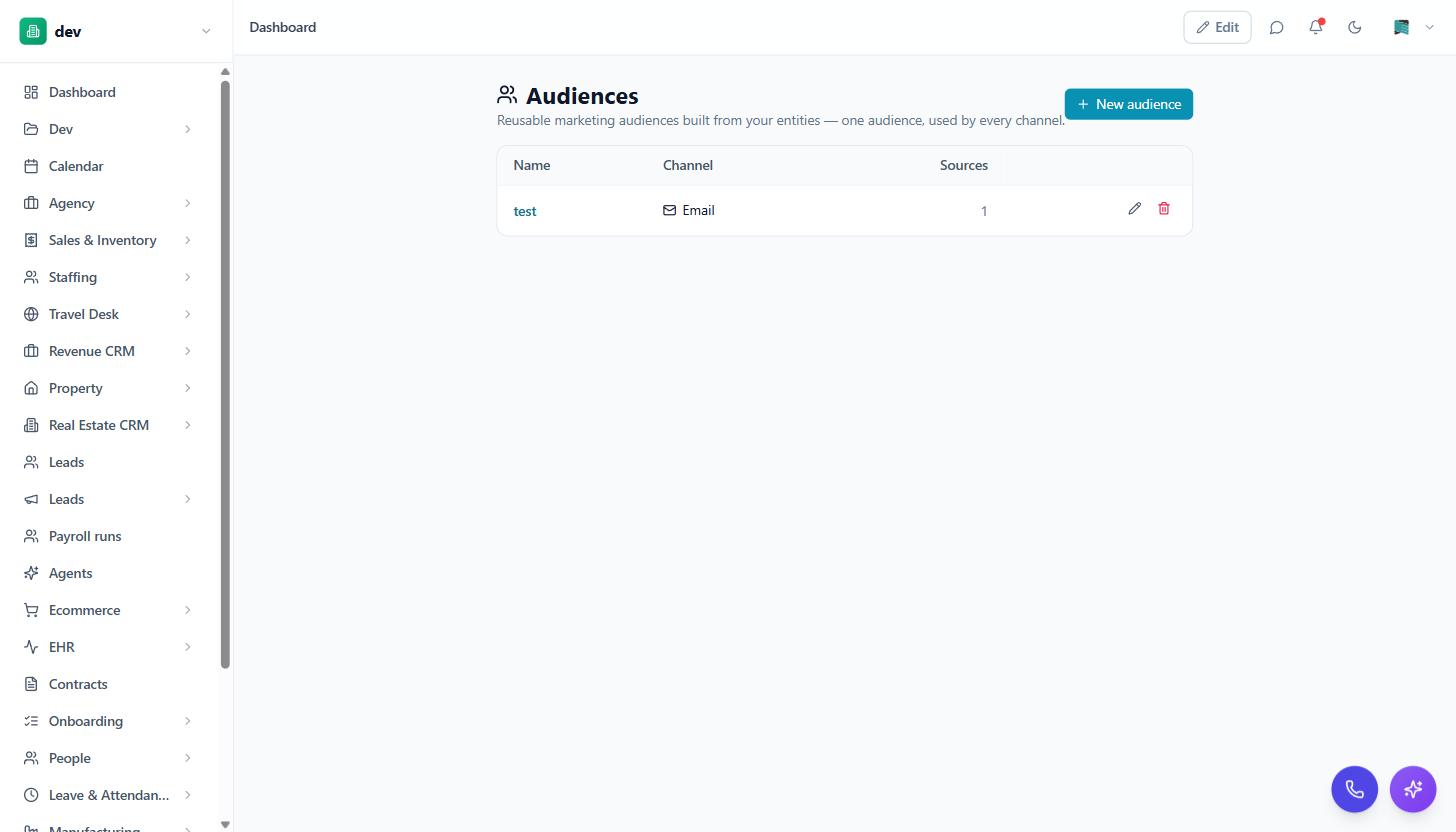Toggle dark mode with the moon icon
The image size is (1456, 832).
1355,28
